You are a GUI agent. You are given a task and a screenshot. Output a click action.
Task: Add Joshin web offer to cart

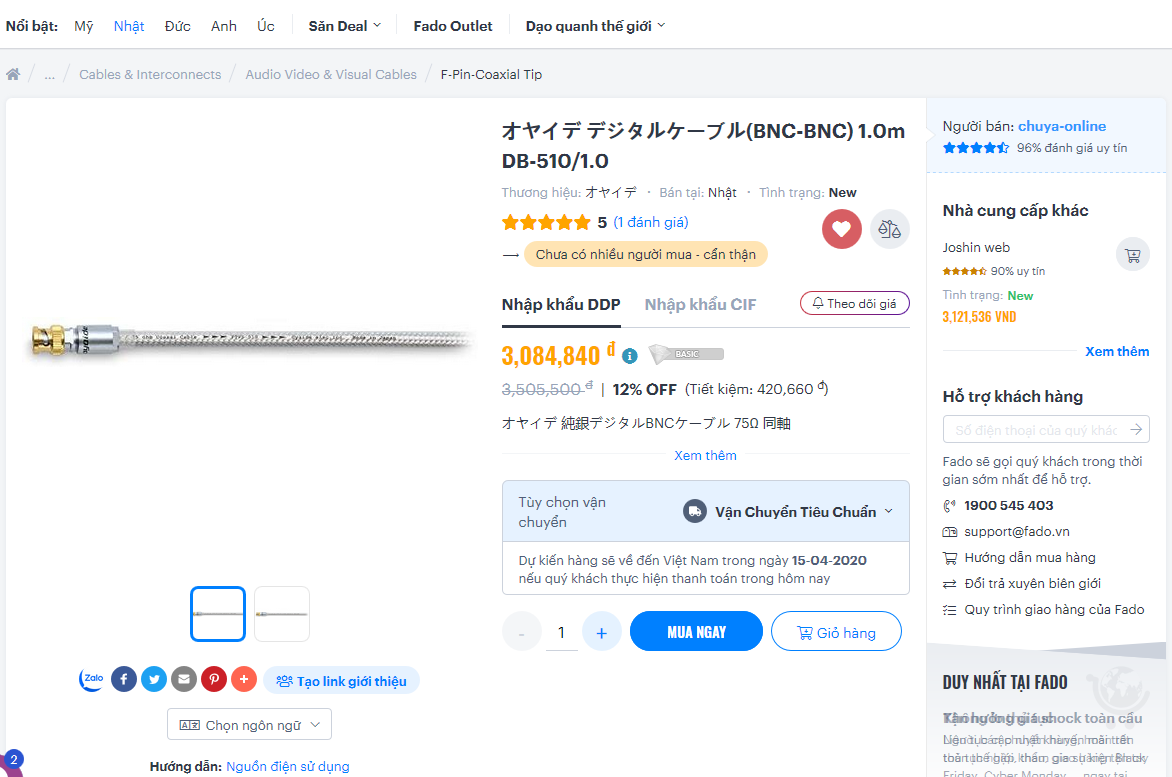point(1132,256)
